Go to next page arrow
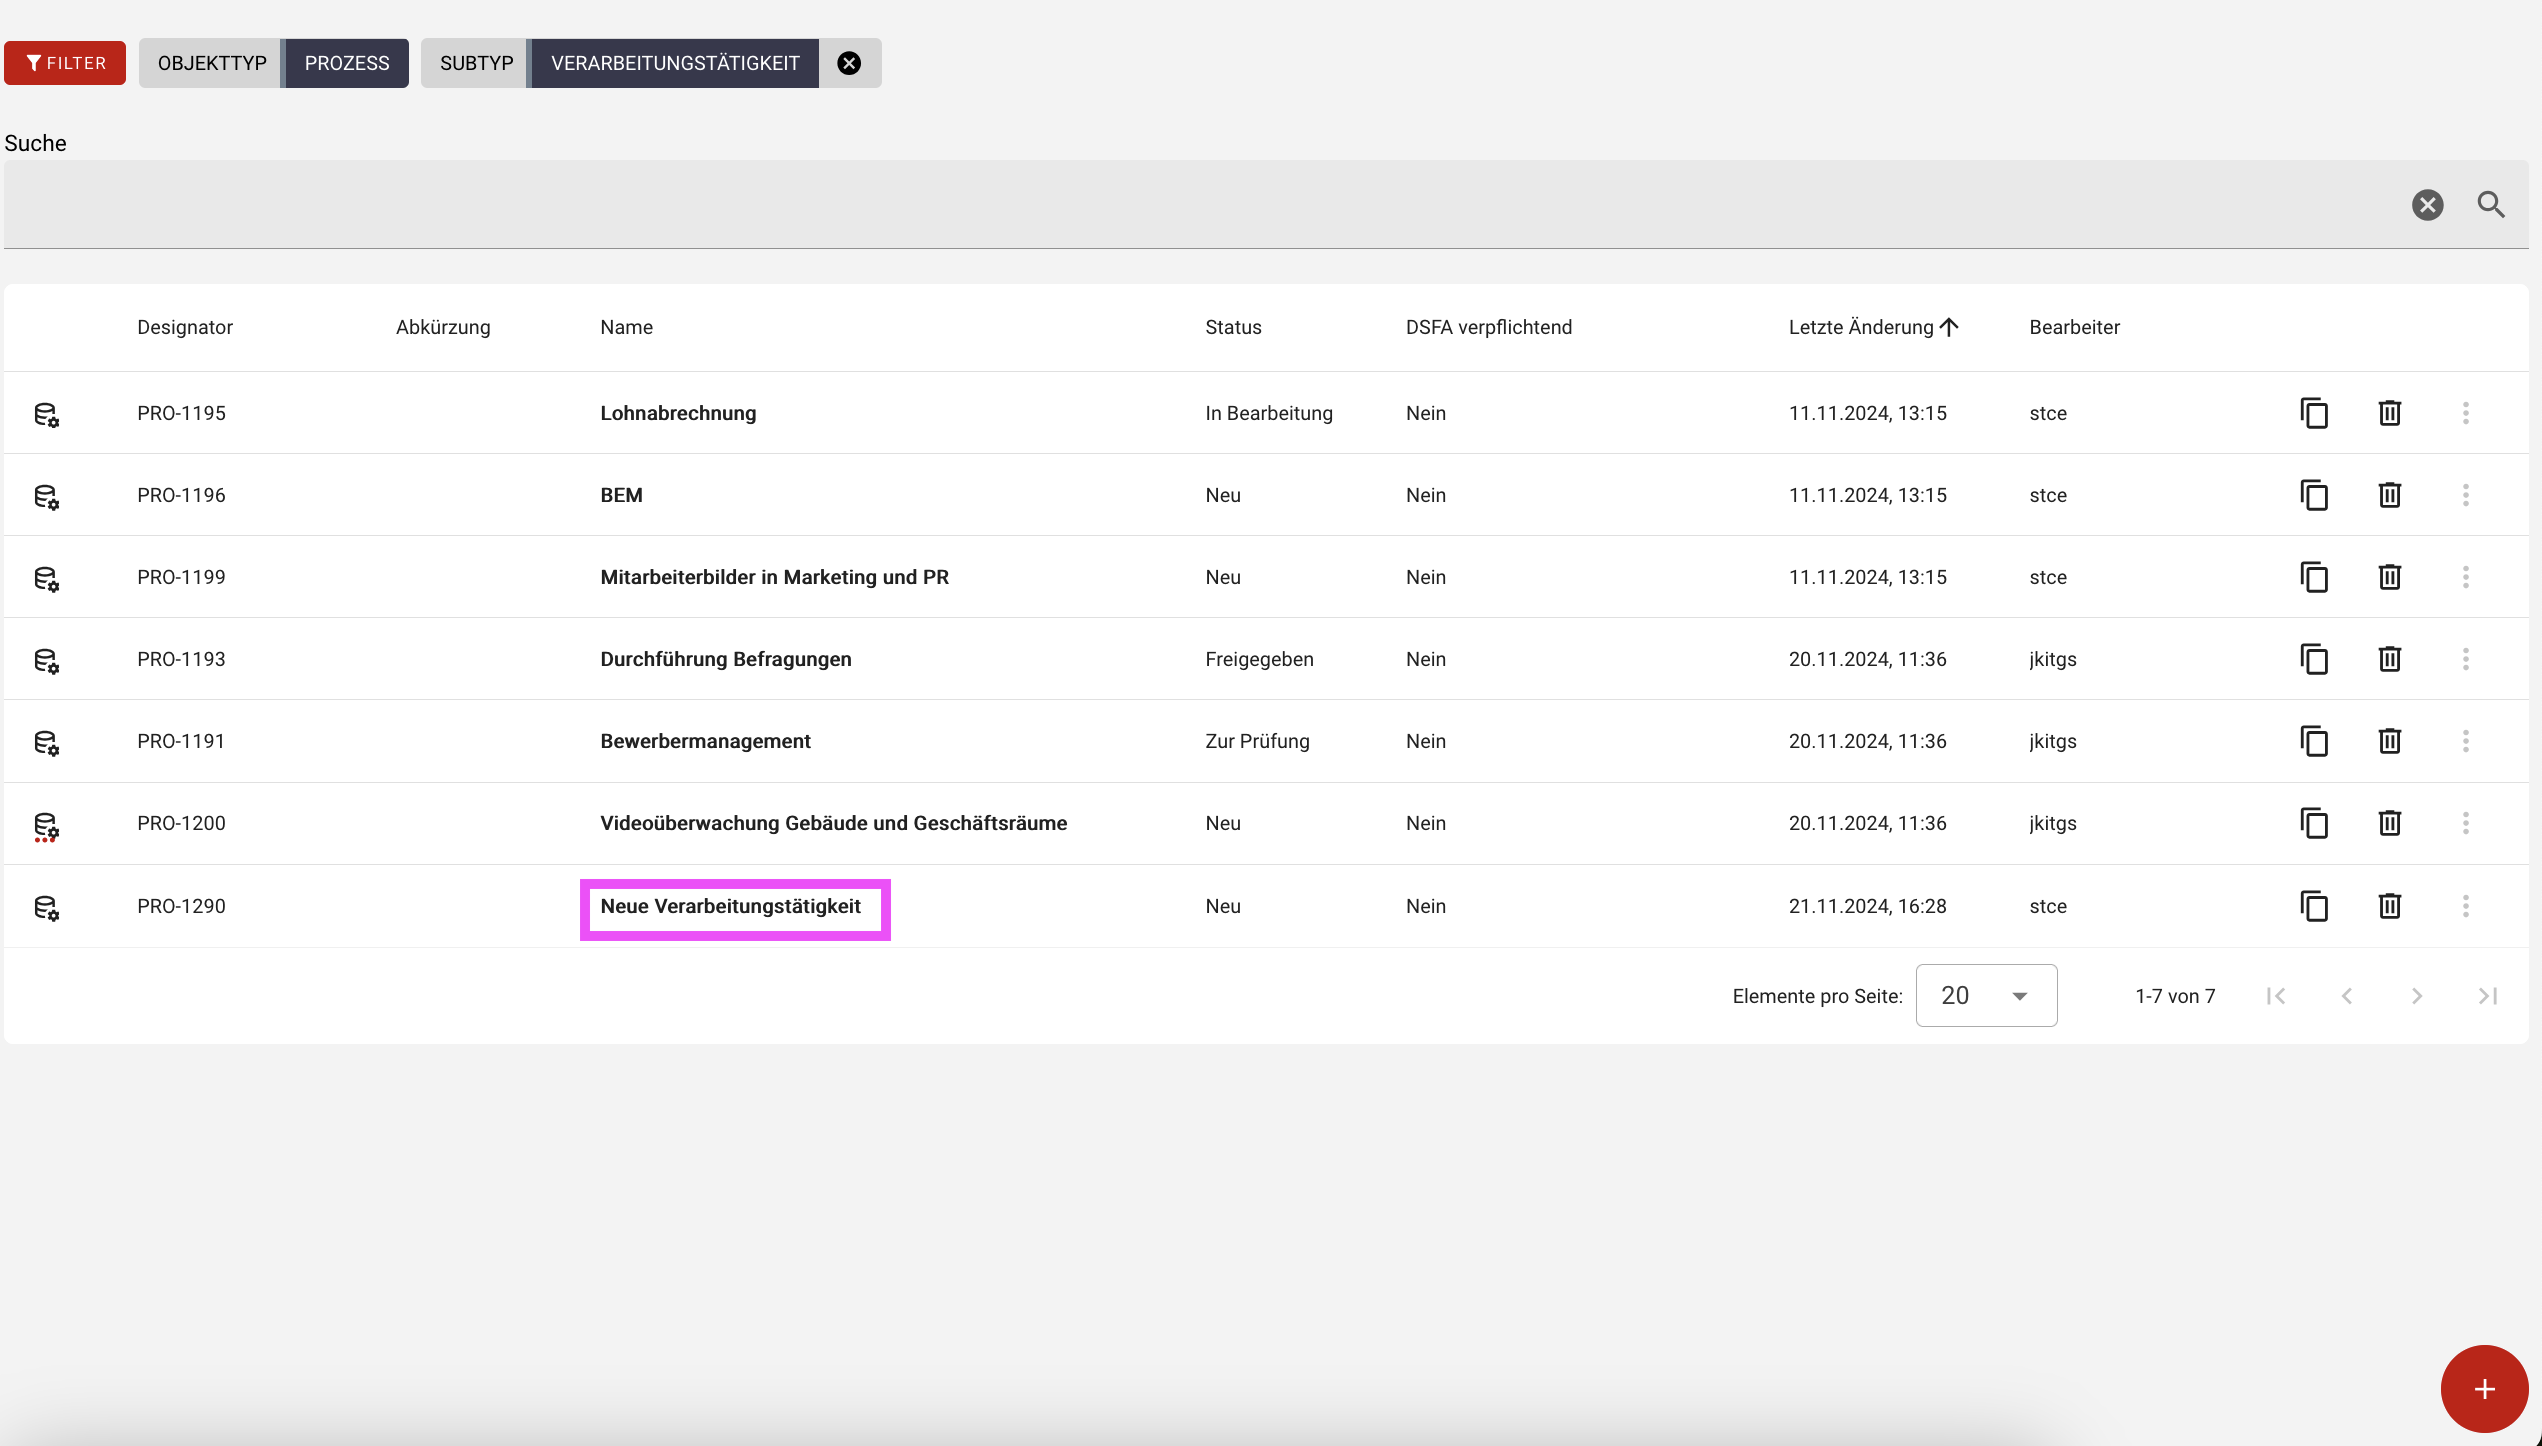2542x1446 pixels. coord(2416,996)
